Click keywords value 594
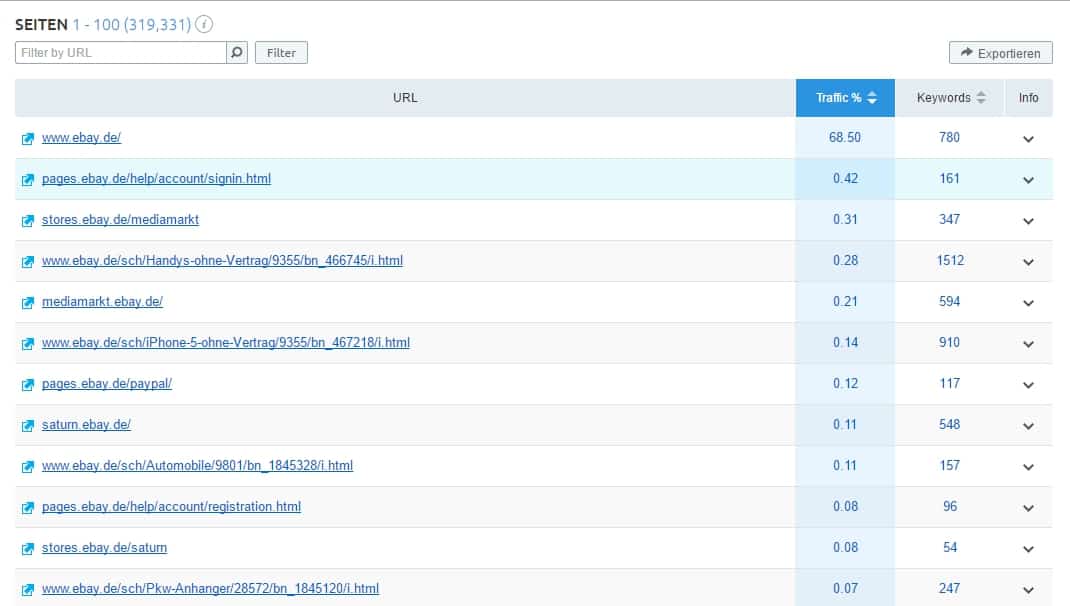The height and width of the screenshot is (606, 1070). pyautogui.click(x=949, y=301)
